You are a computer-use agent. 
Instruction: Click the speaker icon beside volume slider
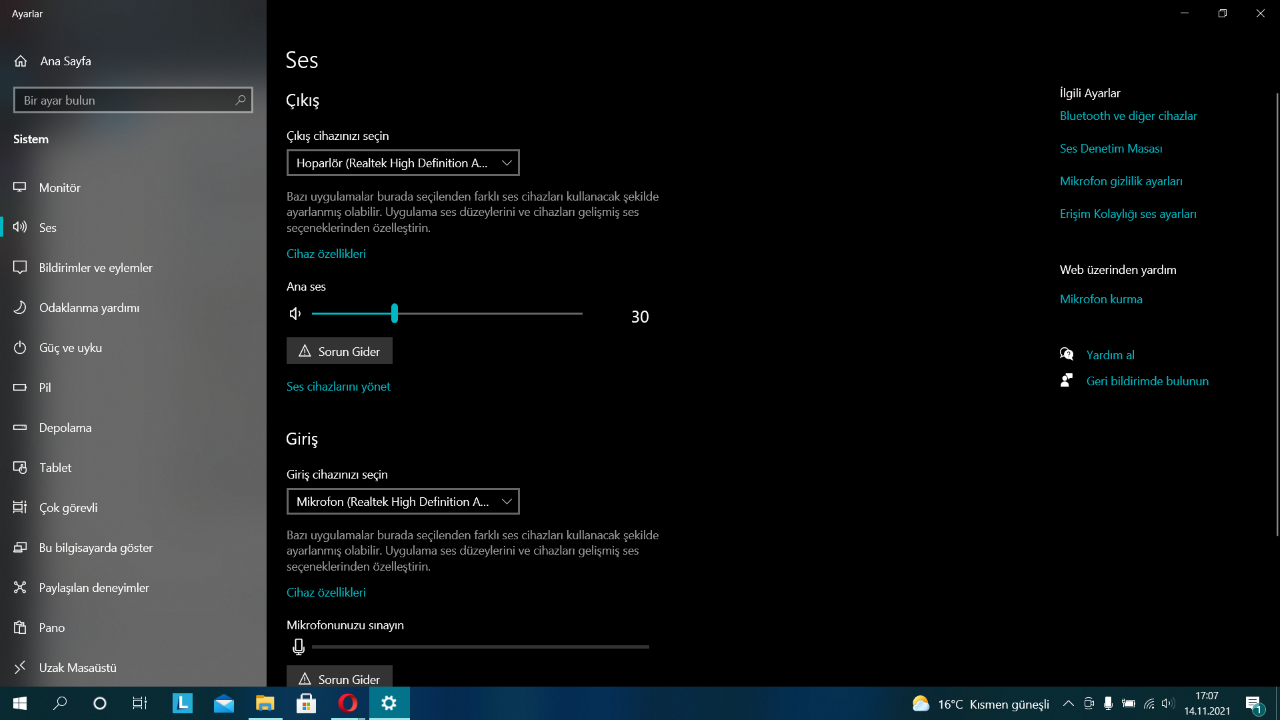pos(295,314)
